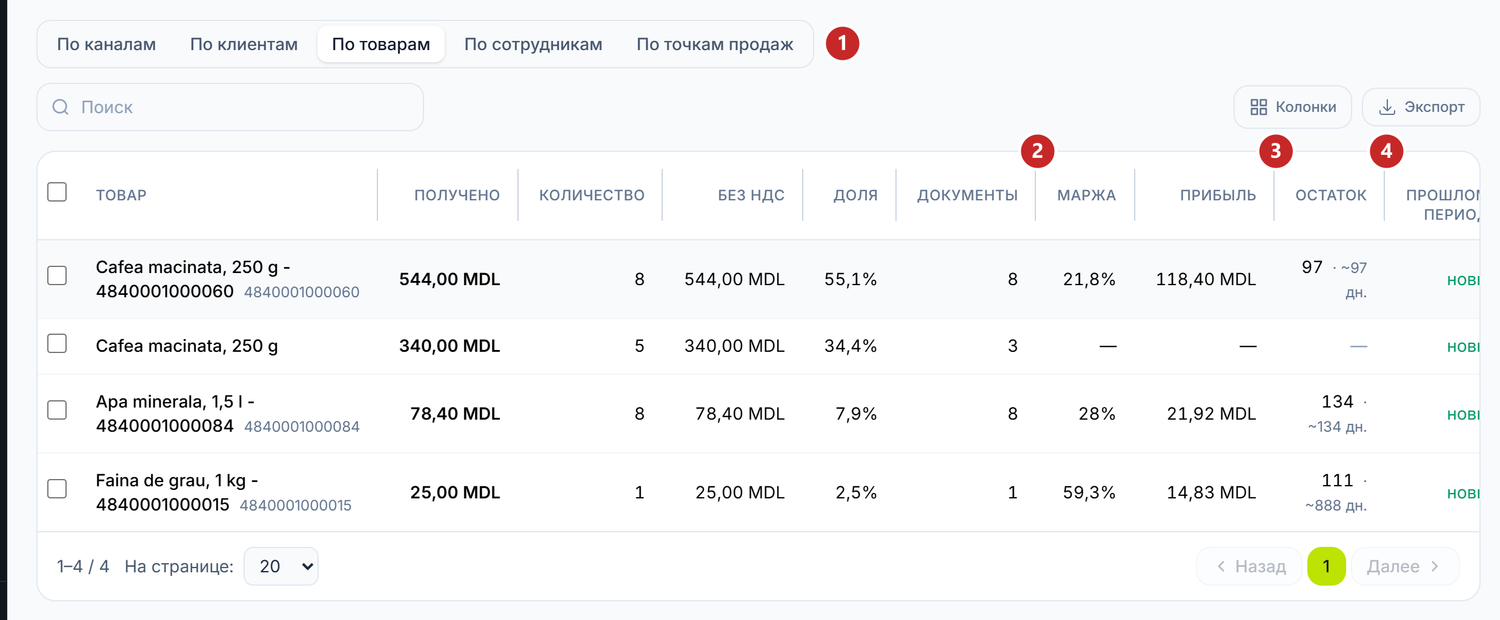
Task: Click the 21,8% margin value
Action: (x=1089, y=280)
